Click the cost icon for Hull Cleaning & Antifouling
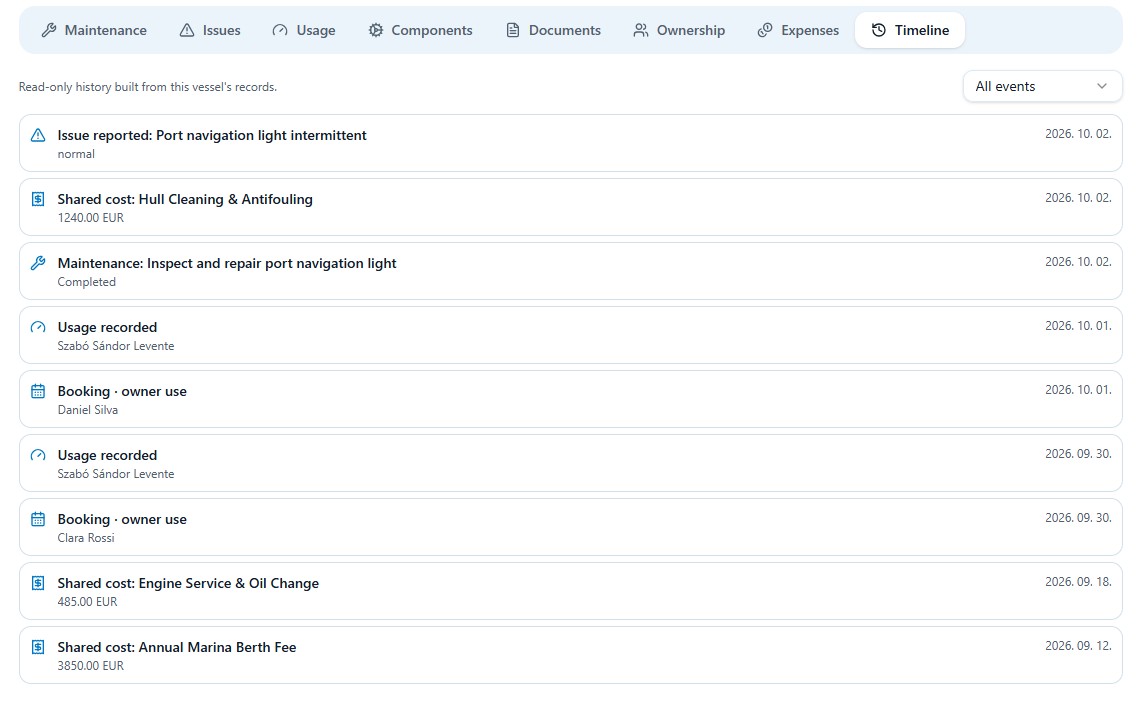Screen dimensions: 1140x713 (x=38, y=199)
